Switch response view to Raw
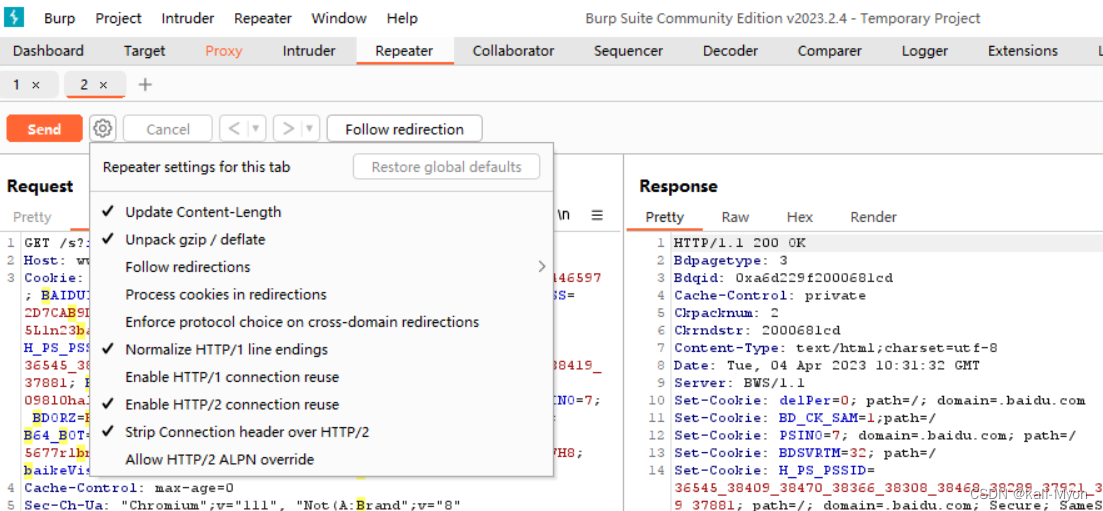 pyautogui.click(x=735, y=217)
